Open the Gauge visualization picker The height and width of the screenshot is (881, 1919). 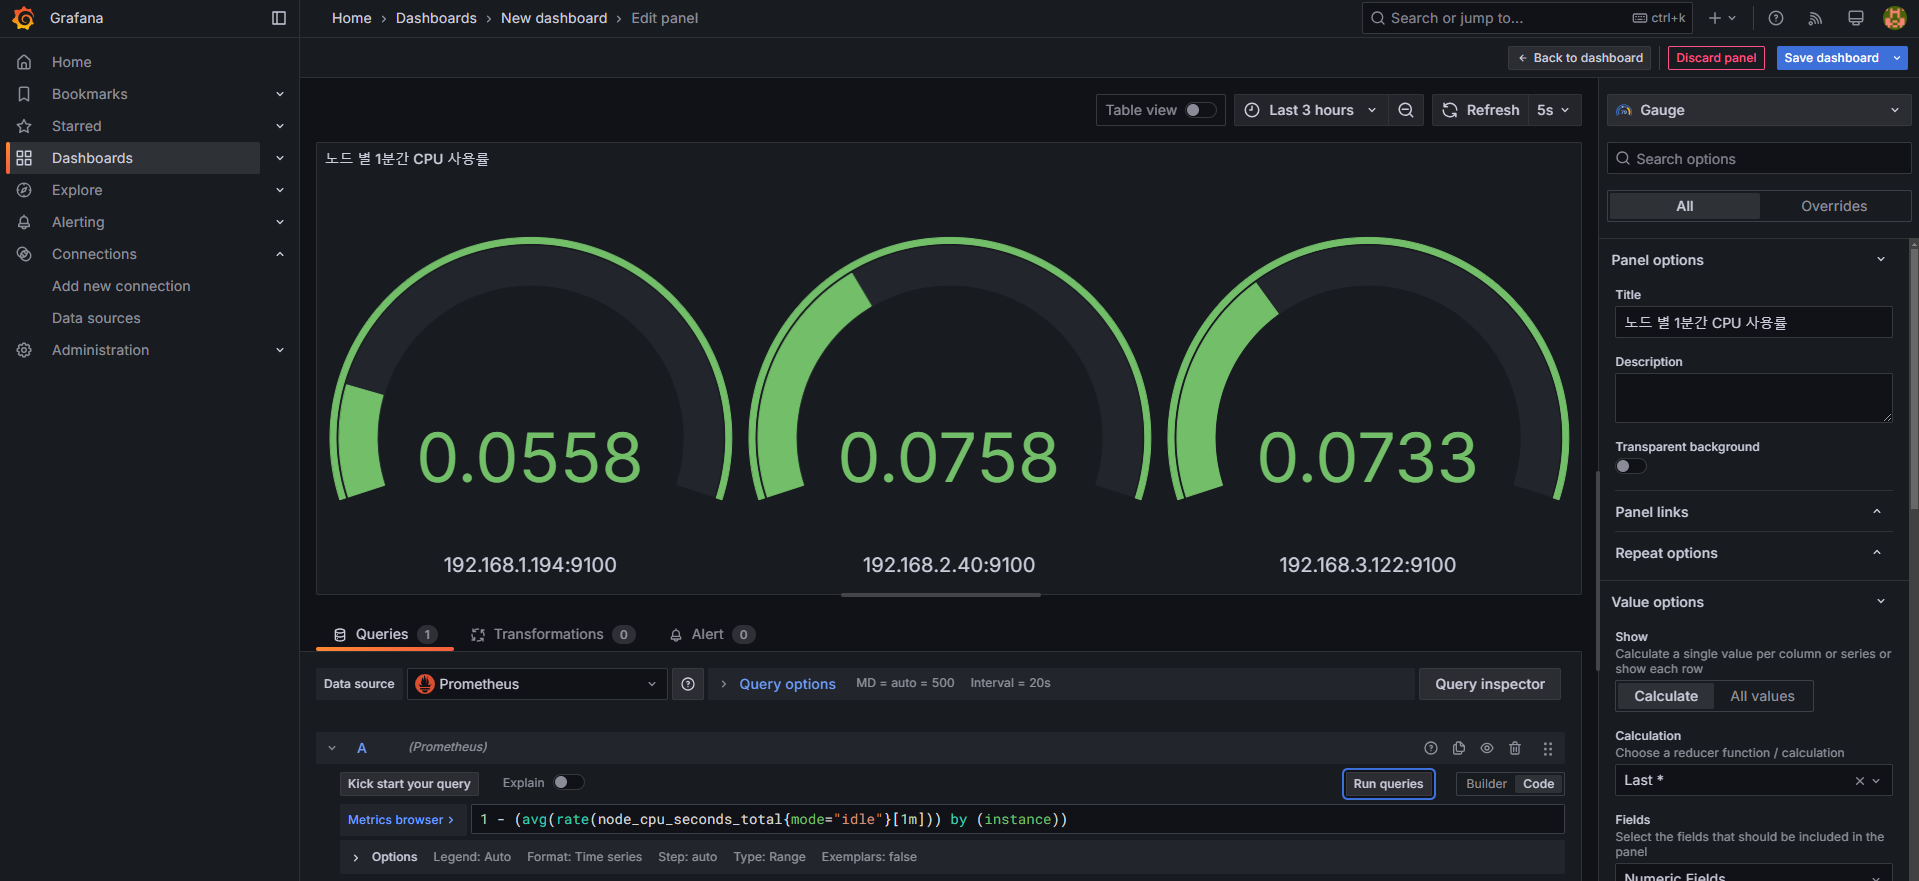pyautogui.click(x=1759, y=110)
